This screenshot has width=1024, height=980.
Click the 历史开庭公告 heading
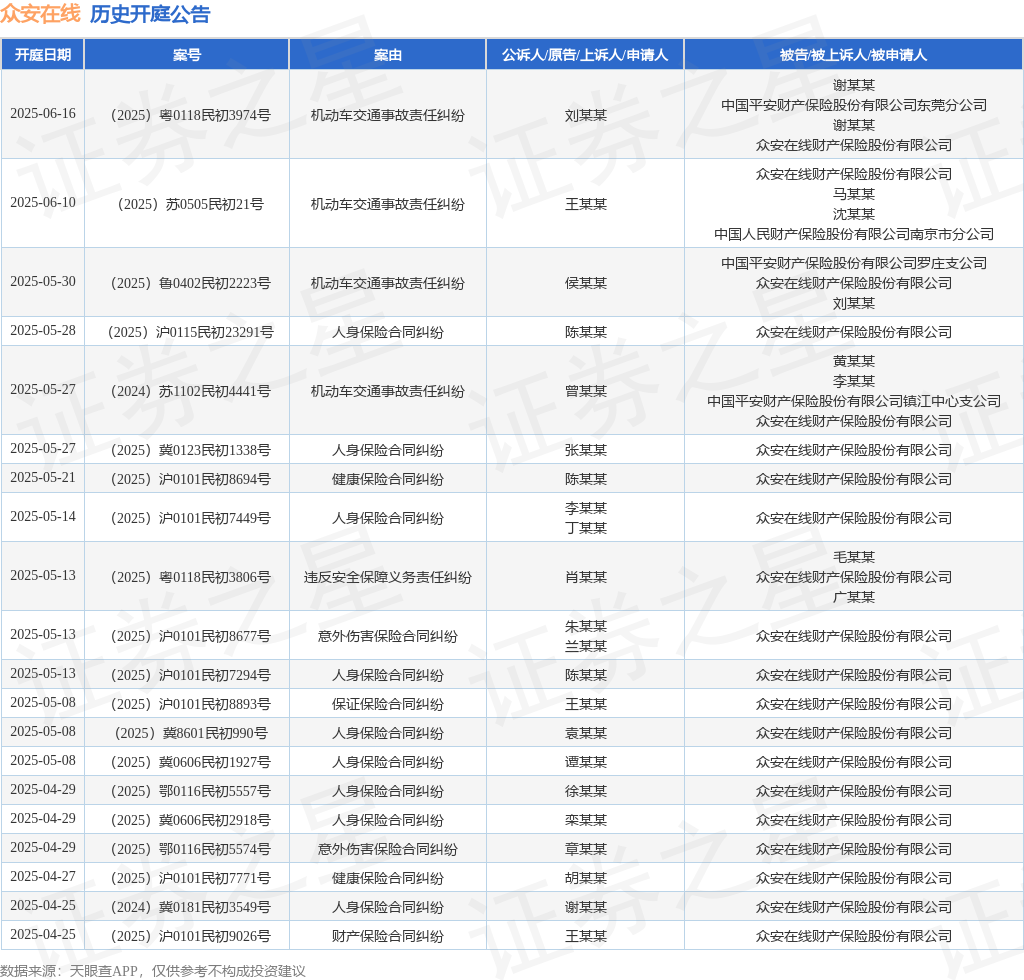pos(150,14)
